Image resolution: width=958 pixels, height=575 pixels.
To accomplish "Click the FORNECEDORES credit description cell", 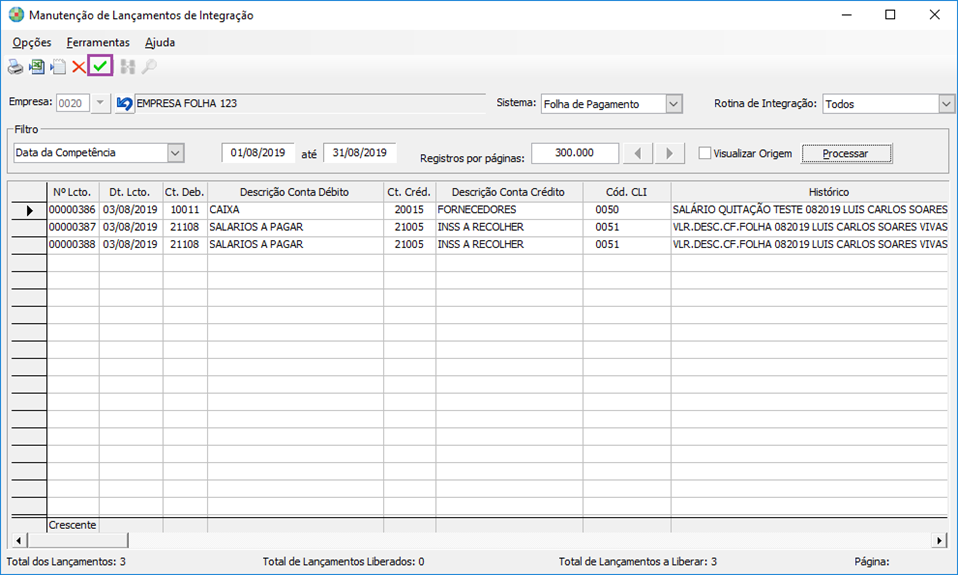I will (x=509, y=210).
